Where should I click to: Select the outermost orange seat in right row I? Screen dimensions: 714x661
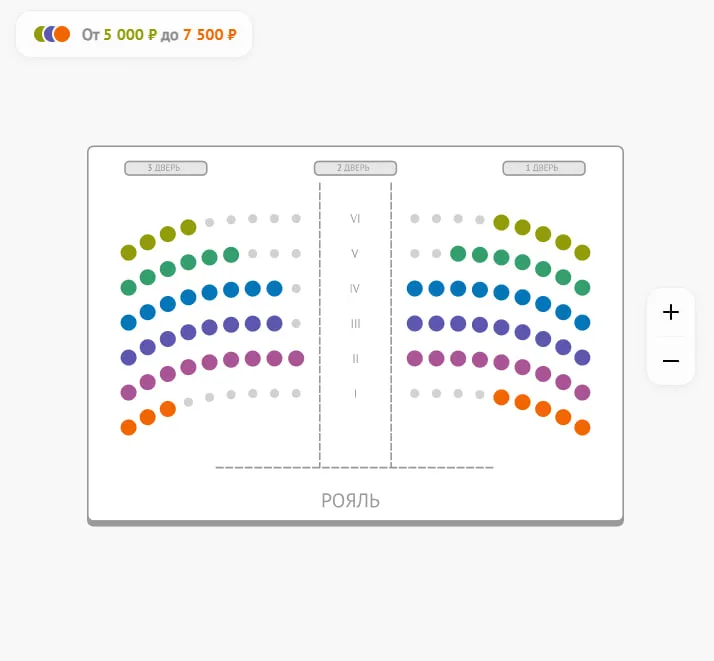pos(582,427)
